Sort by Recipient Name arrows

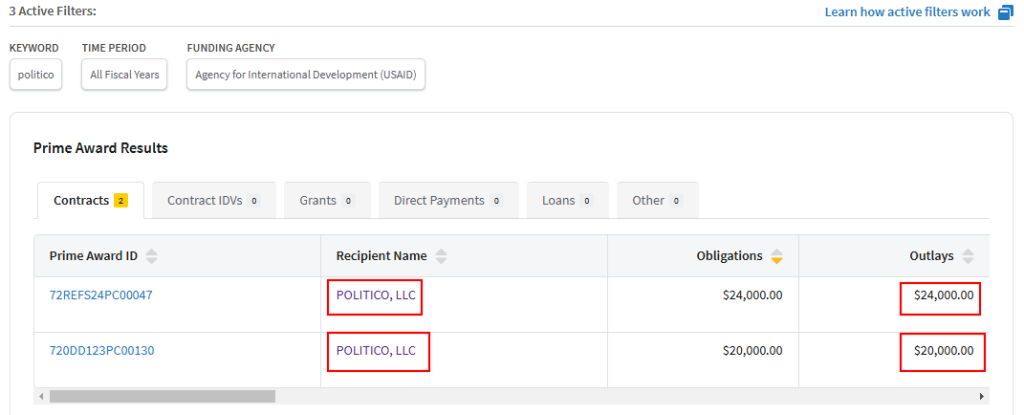tap(441, 256)
